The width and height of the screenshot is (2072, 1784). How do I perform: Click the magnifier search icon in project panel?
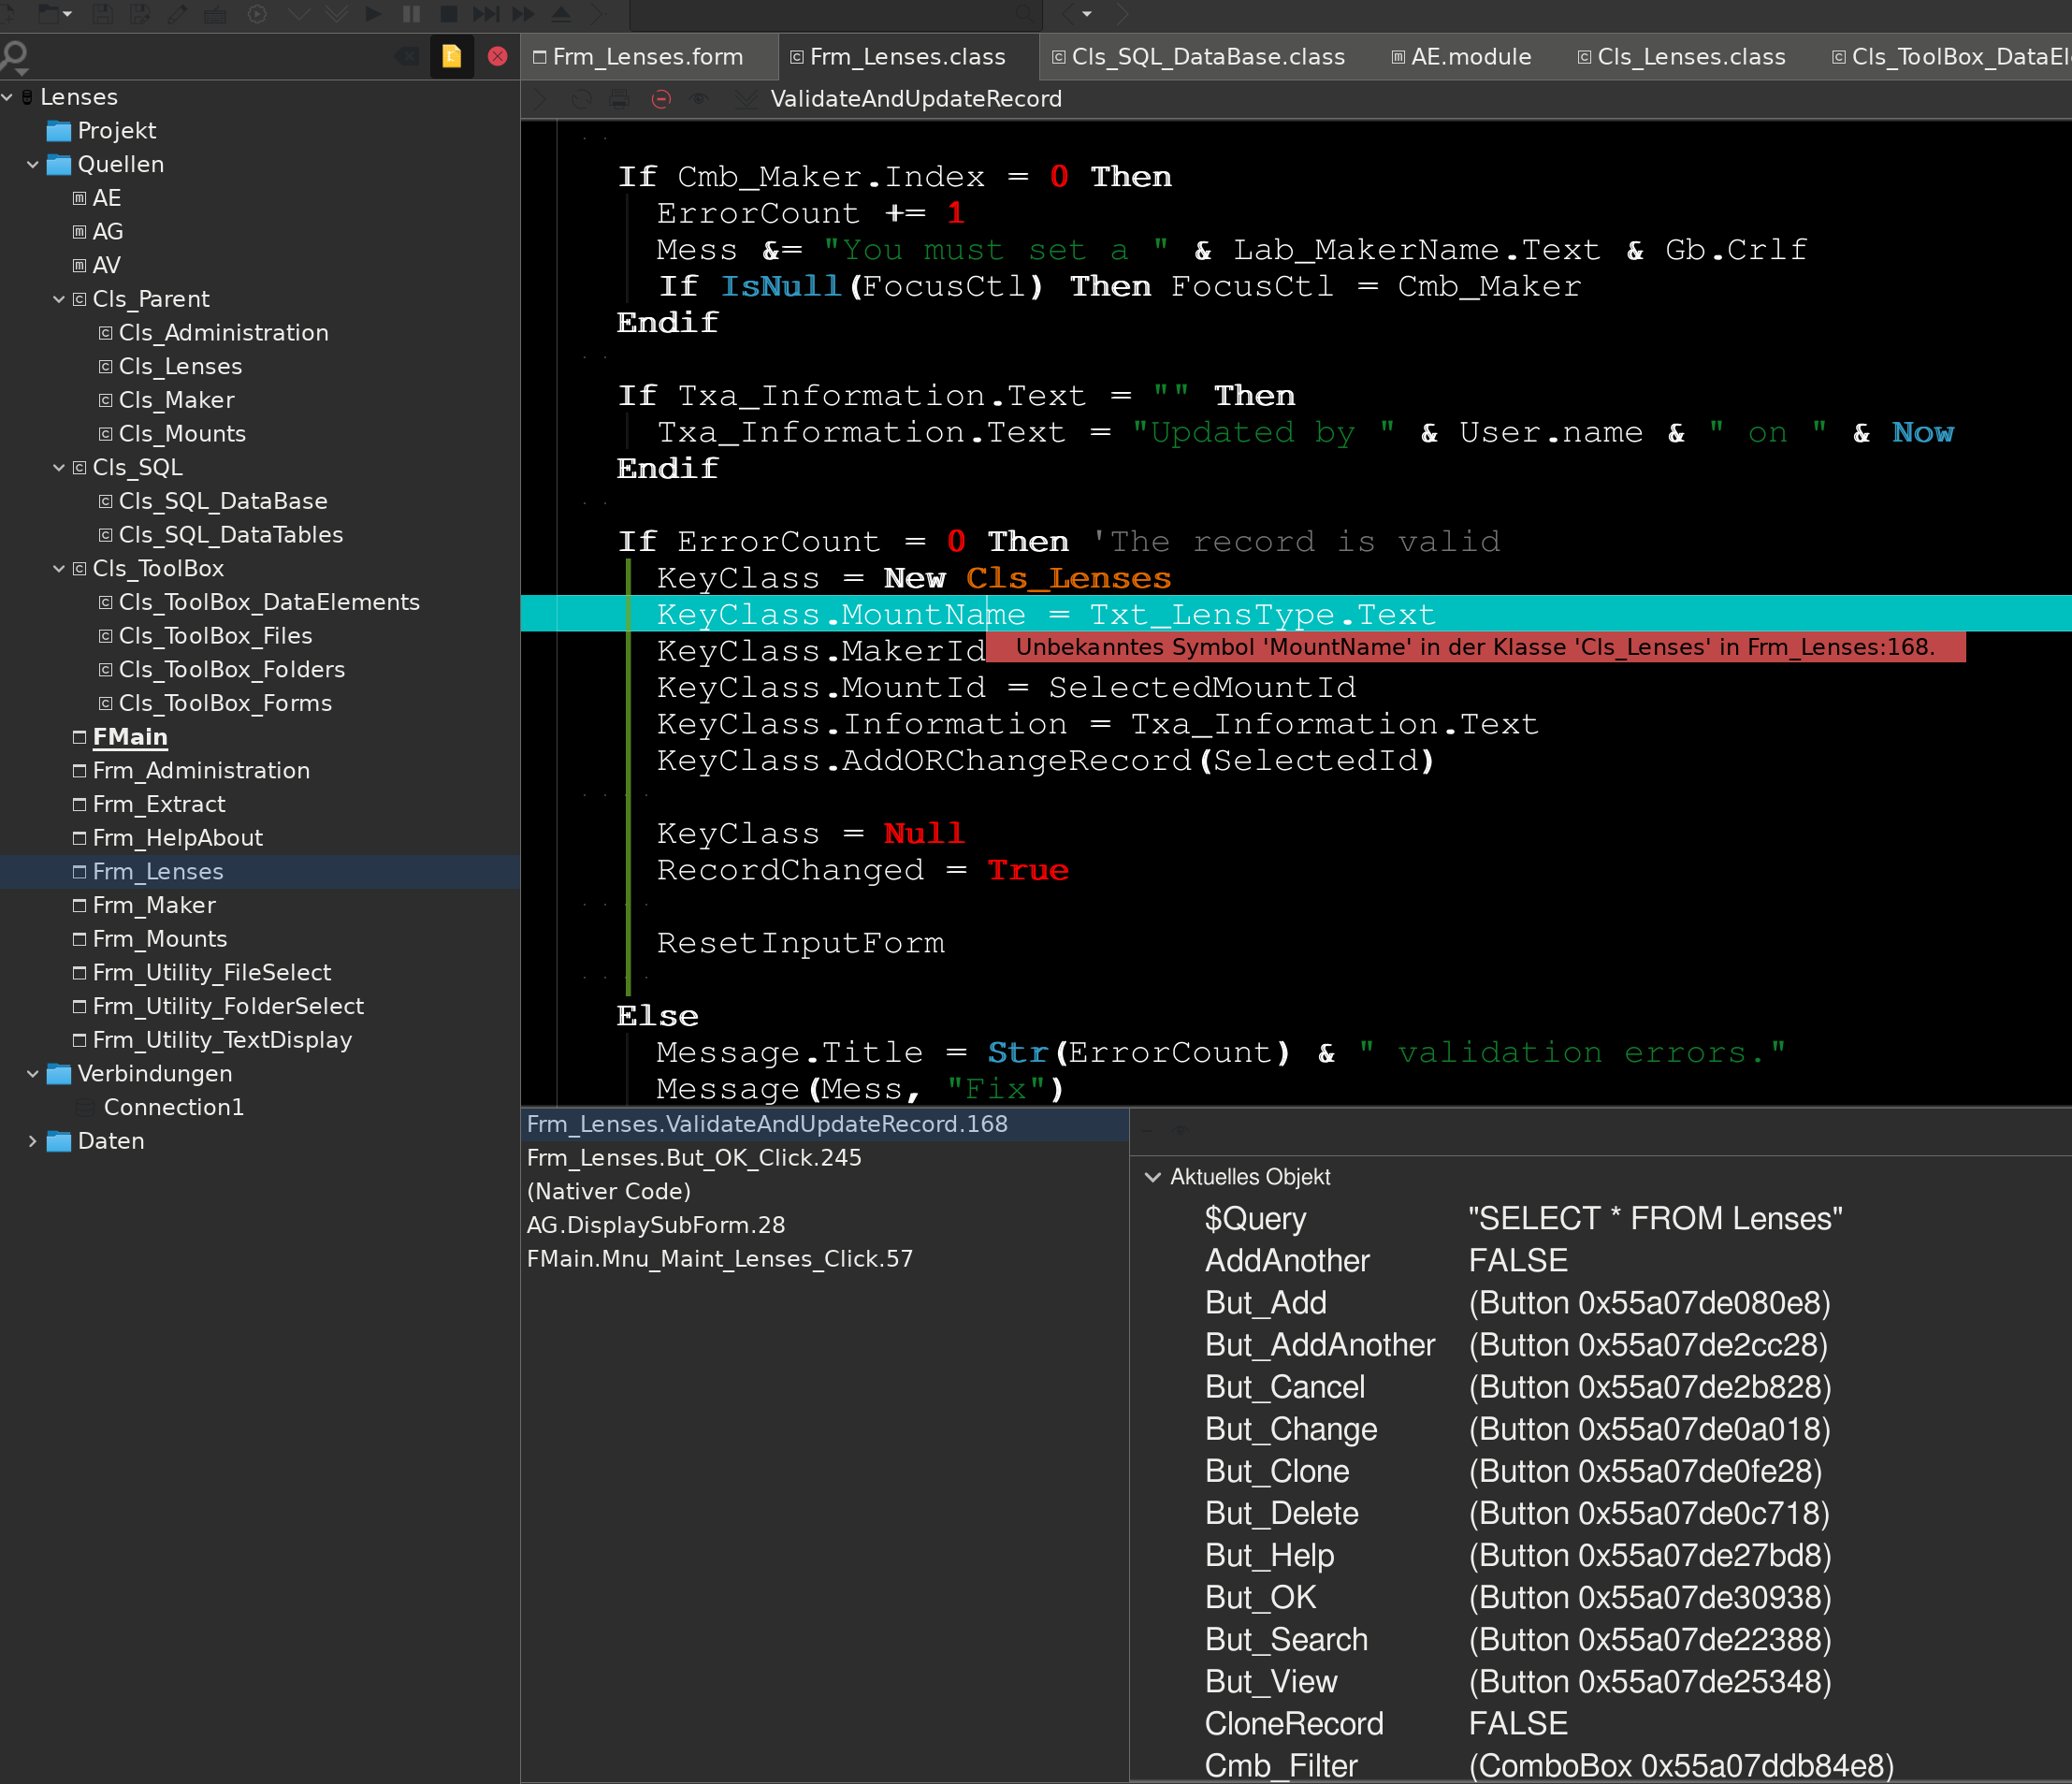(x=15, y=56)
